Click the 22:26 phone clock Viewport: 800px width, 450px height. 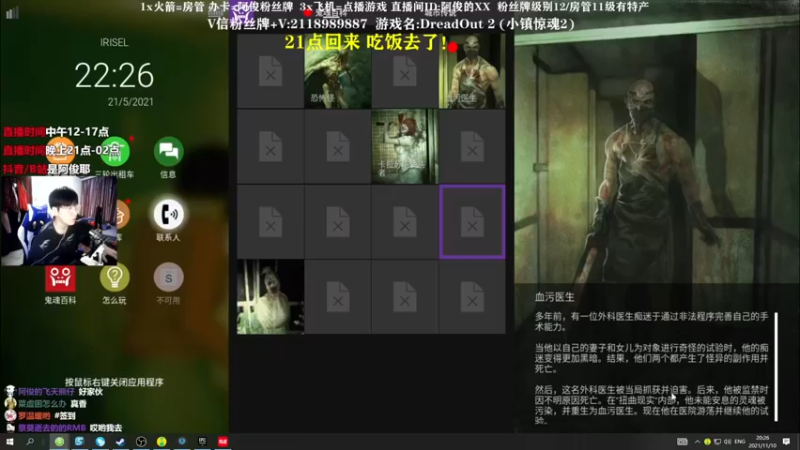click(x=114, y=76)
